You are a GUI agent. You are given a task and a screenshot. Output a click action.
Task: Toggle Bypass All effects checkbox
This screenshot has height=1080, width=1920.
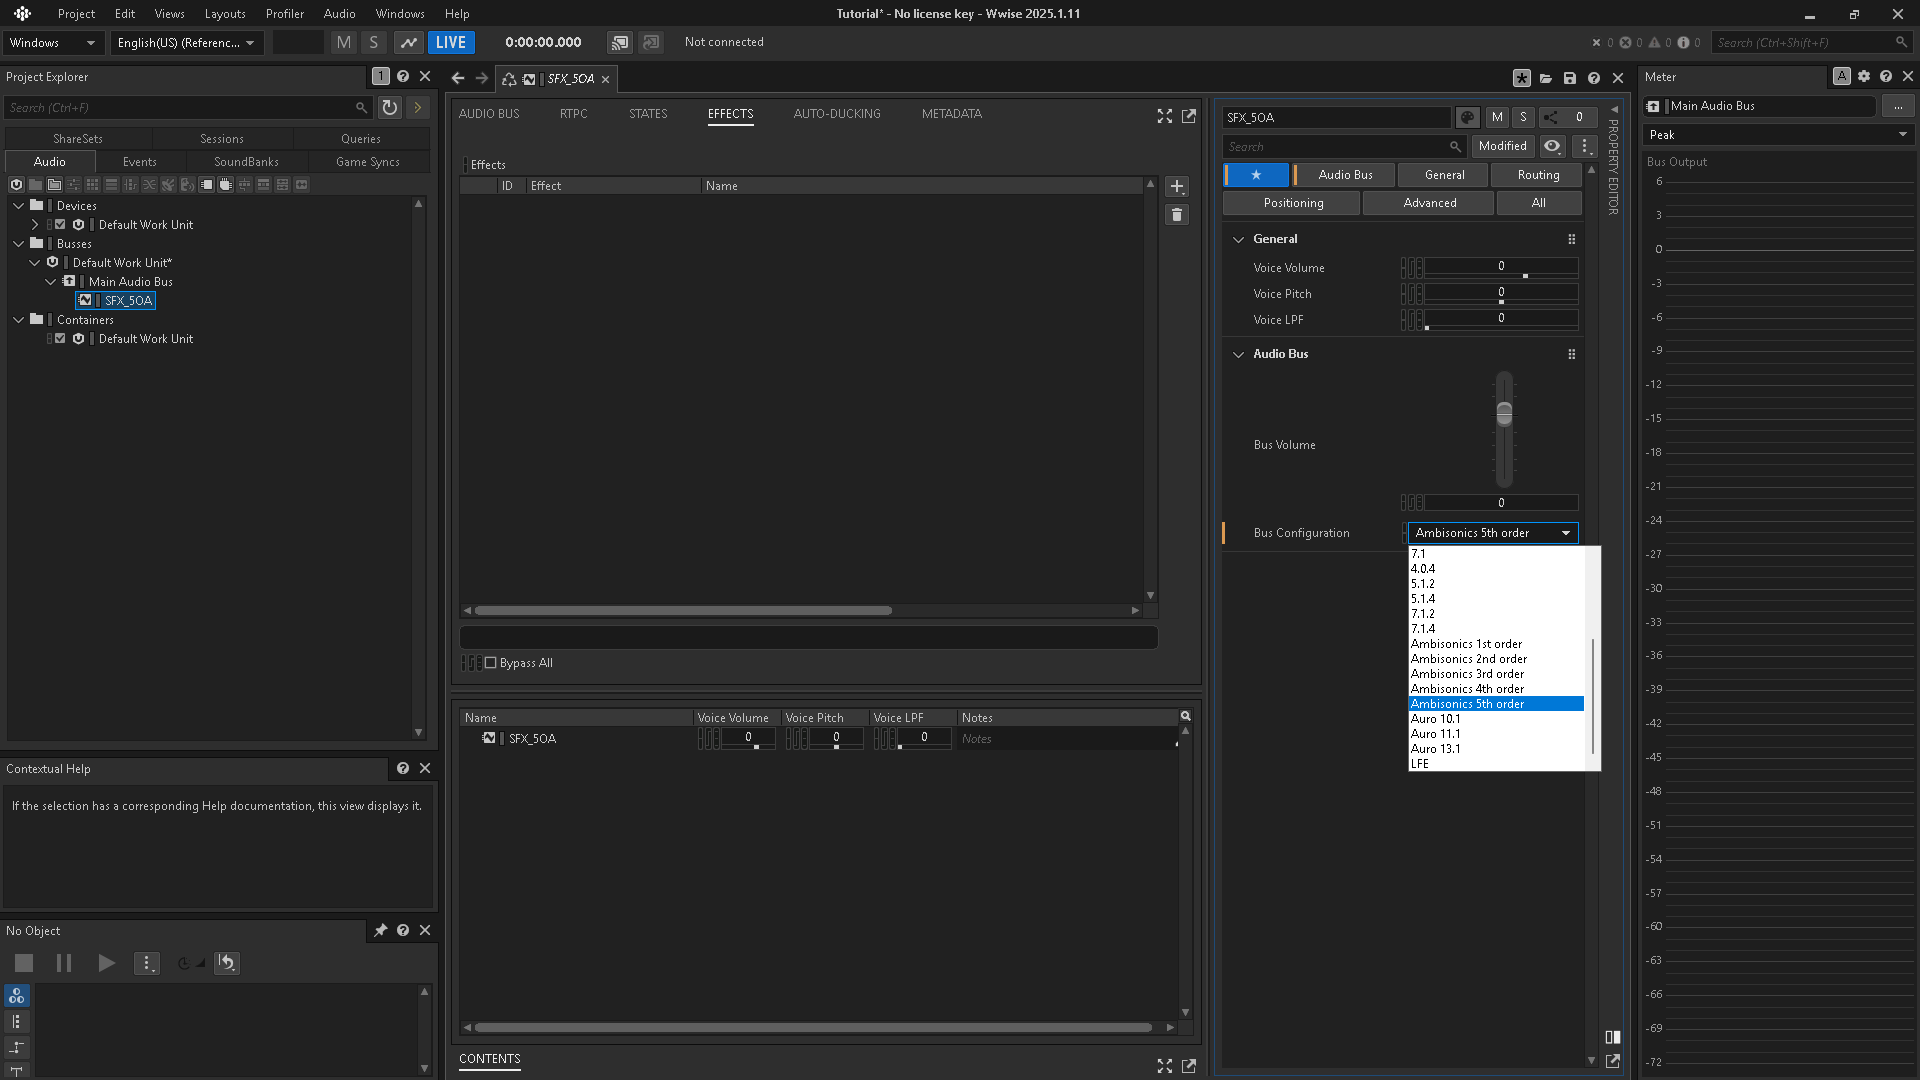tap(491, 663)
